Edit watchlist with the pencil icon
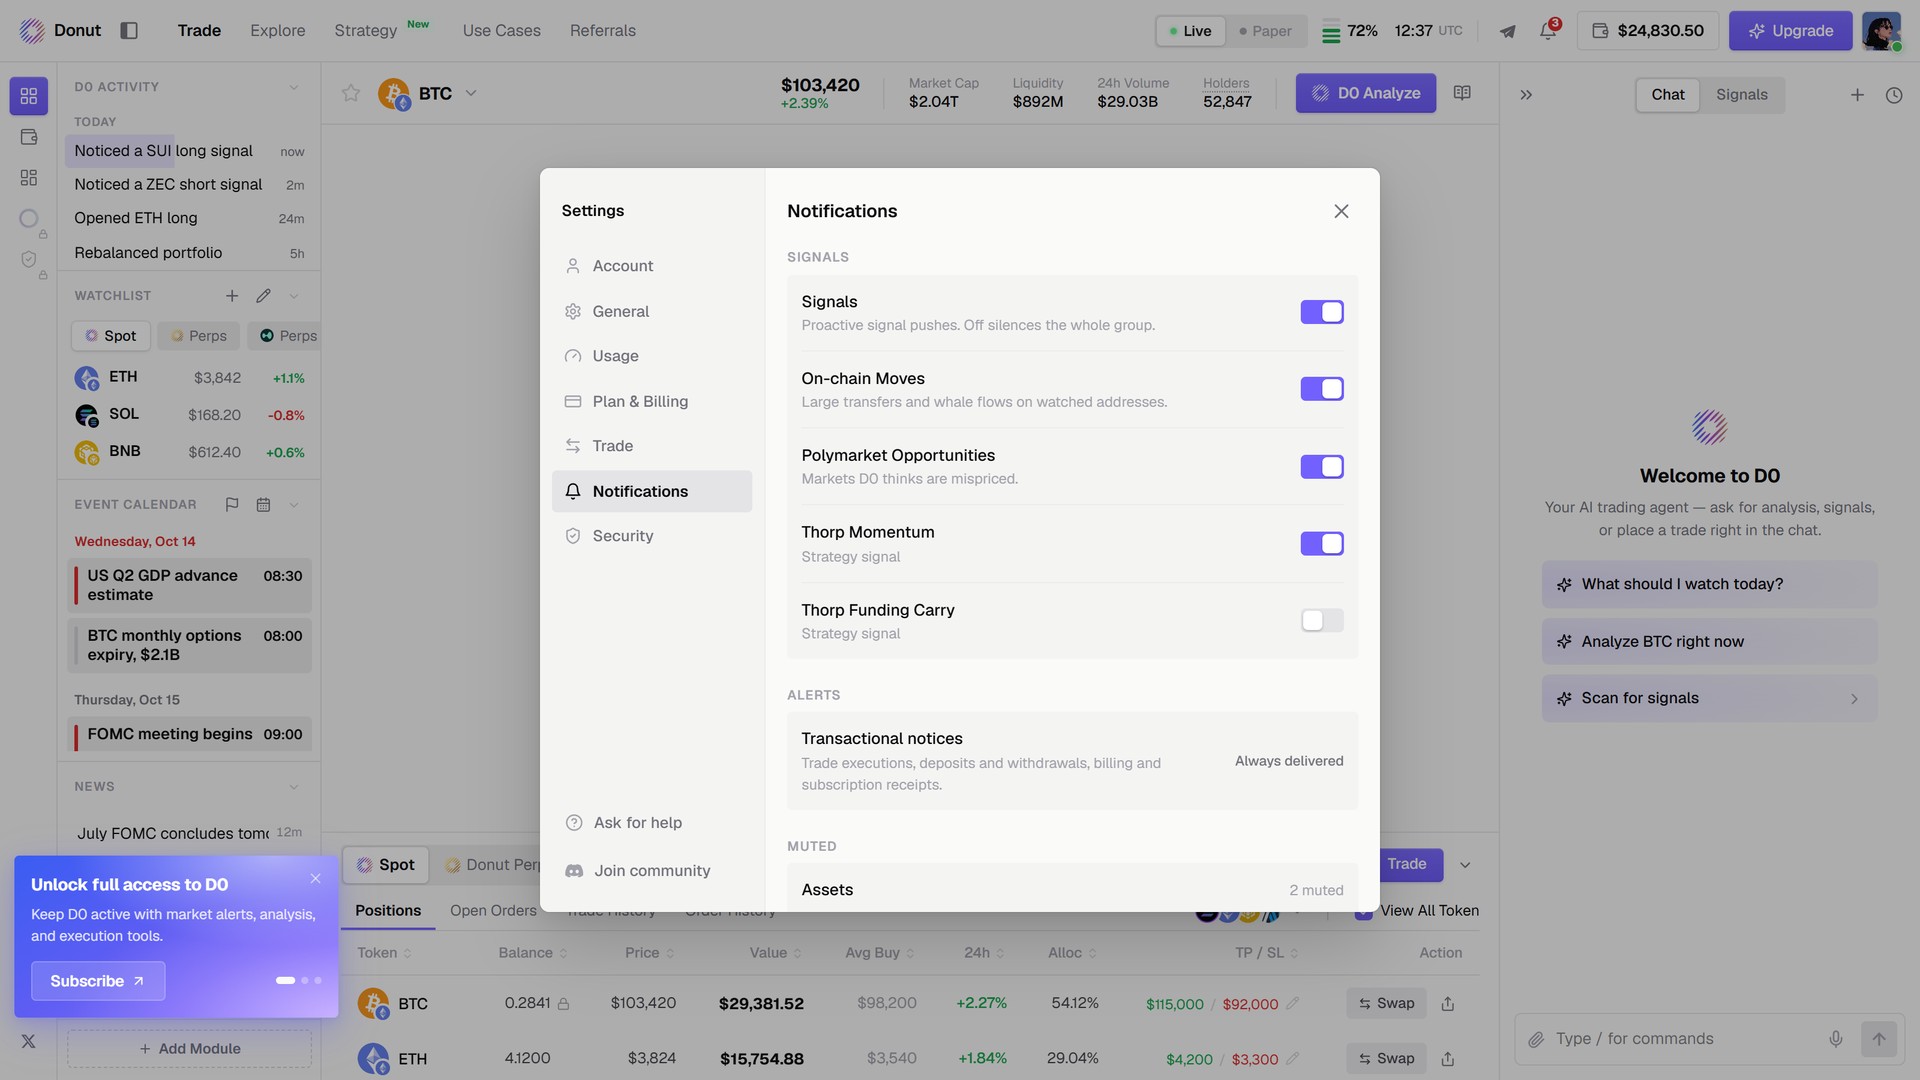 263,296
